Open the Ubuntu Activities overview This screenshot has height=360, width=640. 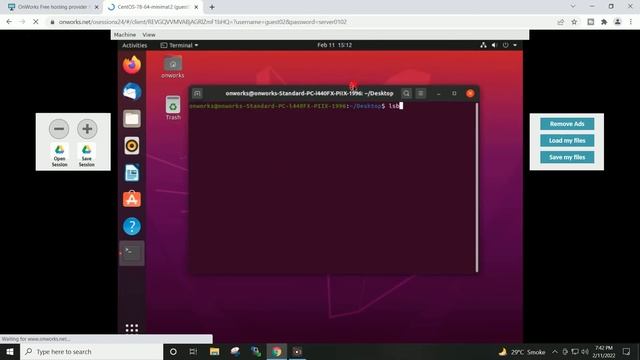(134, 45)
